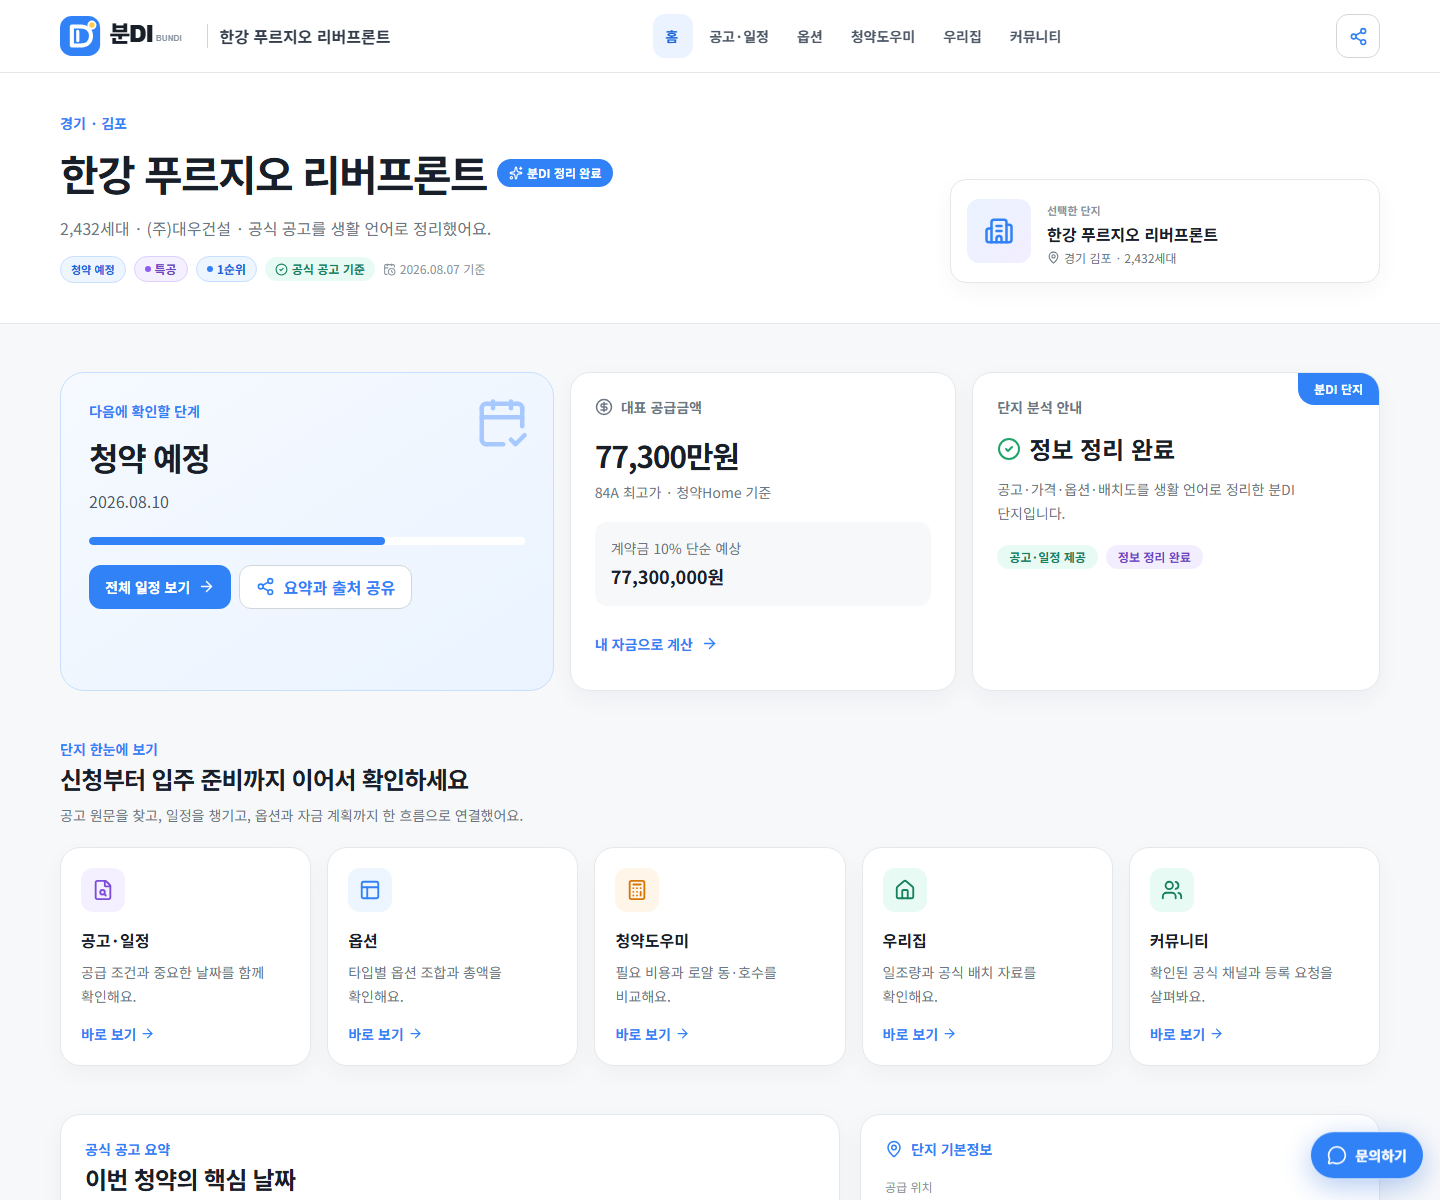
Task: Click 문의하기 chat button
Action: click(1367, 1155)
